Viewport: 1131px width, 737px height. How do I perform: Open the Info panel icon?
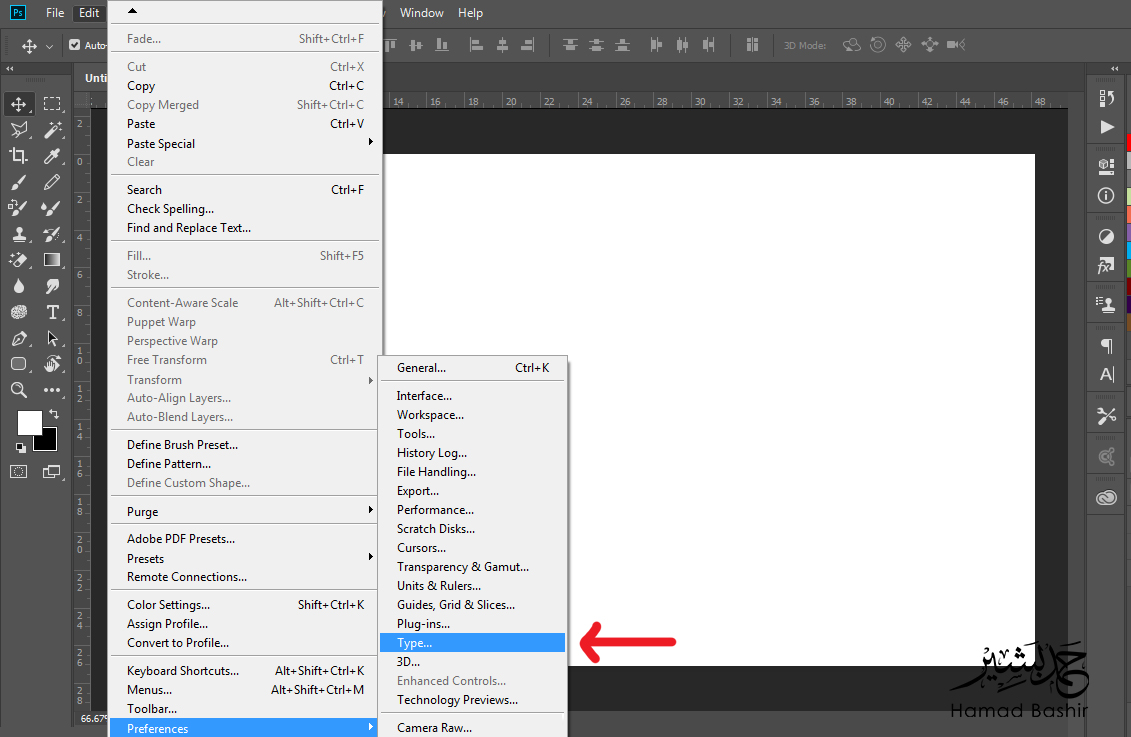[1106, 195]
